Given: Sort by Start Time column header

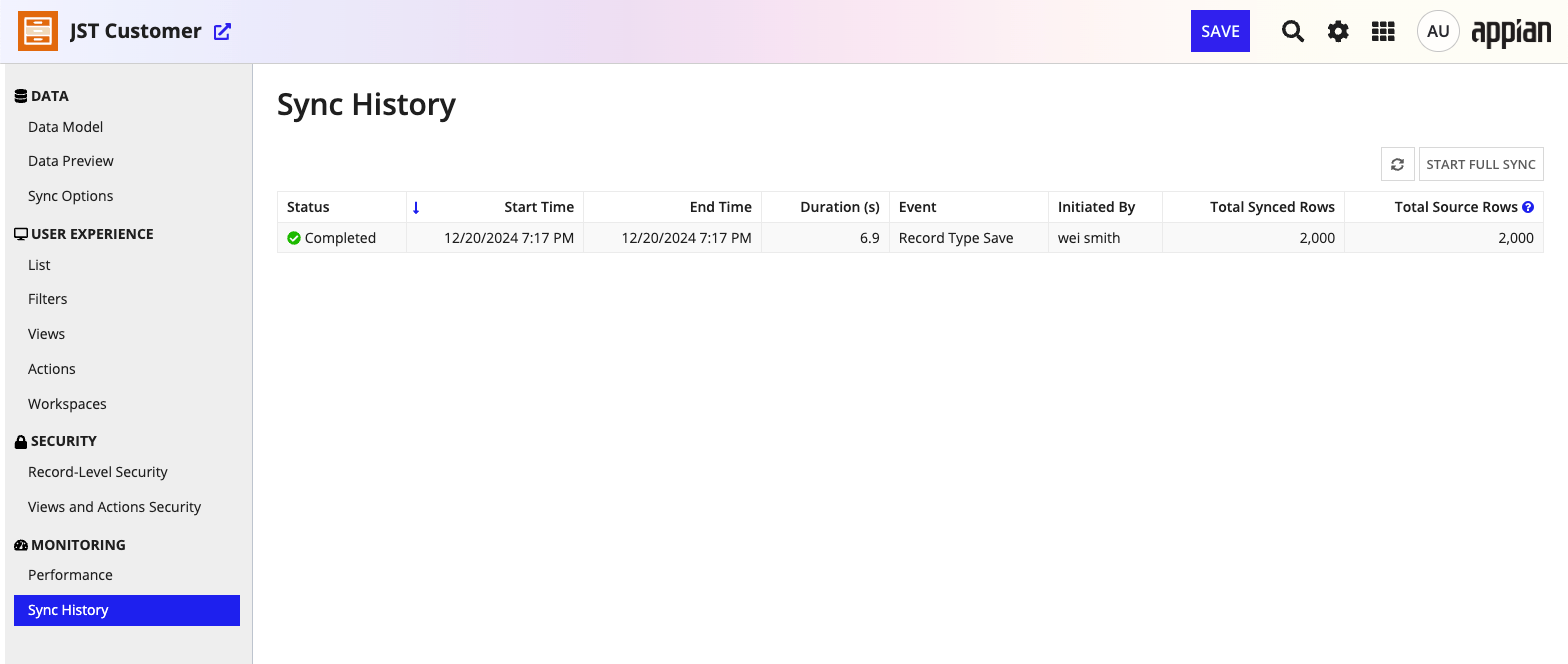Looking at the screenshot, I should (495, 207).
